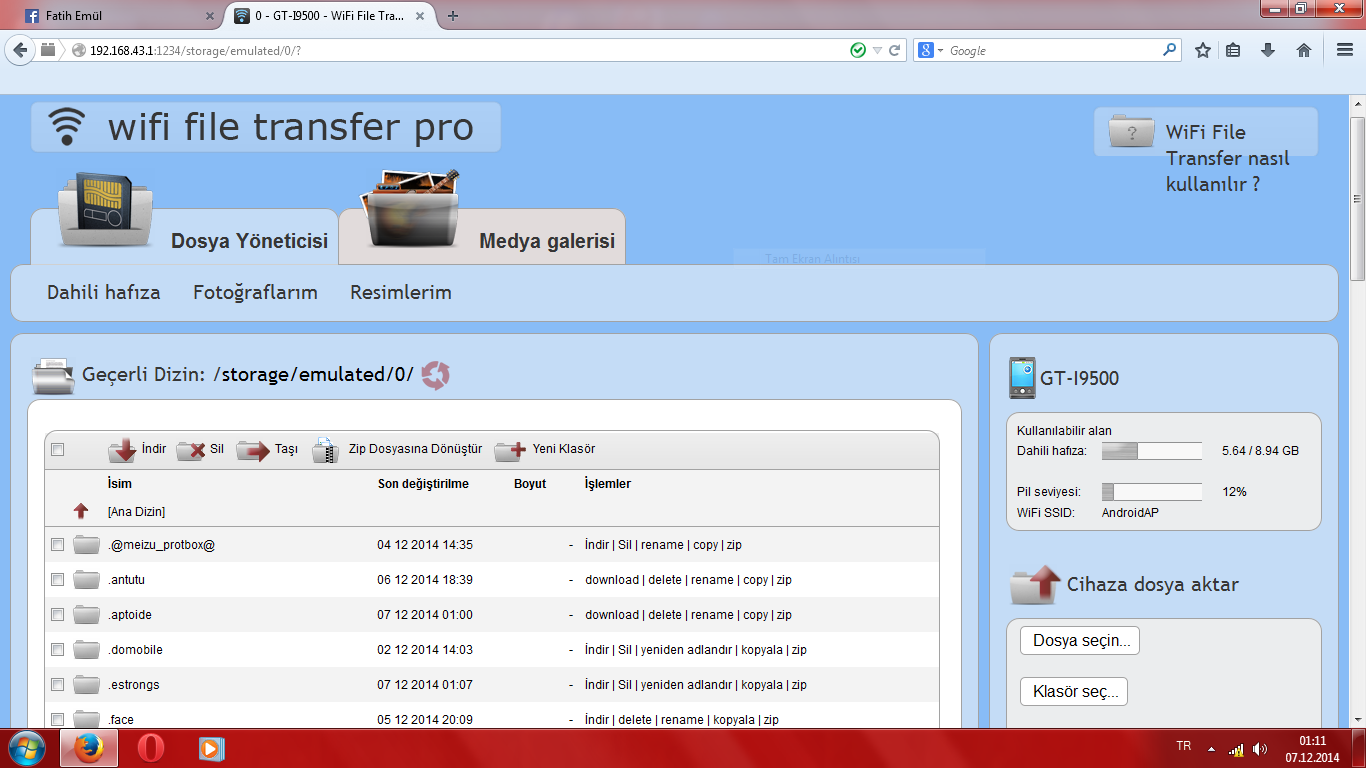Check the .aptoide row checkbox
Viewport: 1366px width, 768px height.
(58, 615)
